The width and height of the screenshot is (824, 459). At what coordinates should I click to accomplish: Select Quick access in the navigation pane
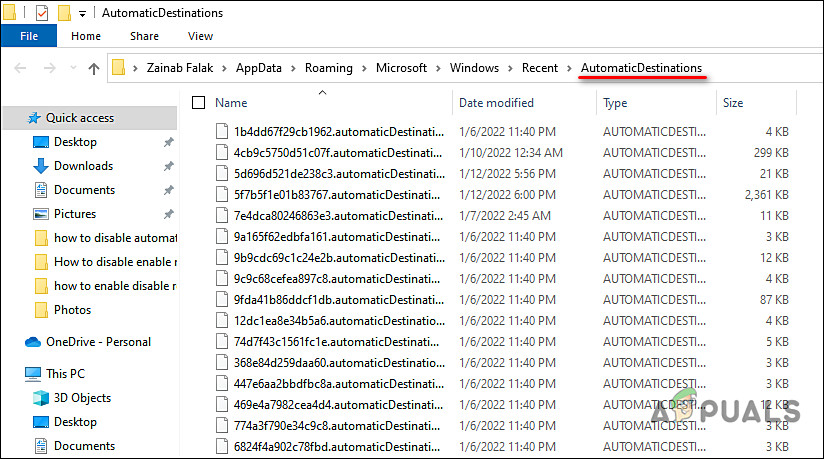click(x=90, y=118)
